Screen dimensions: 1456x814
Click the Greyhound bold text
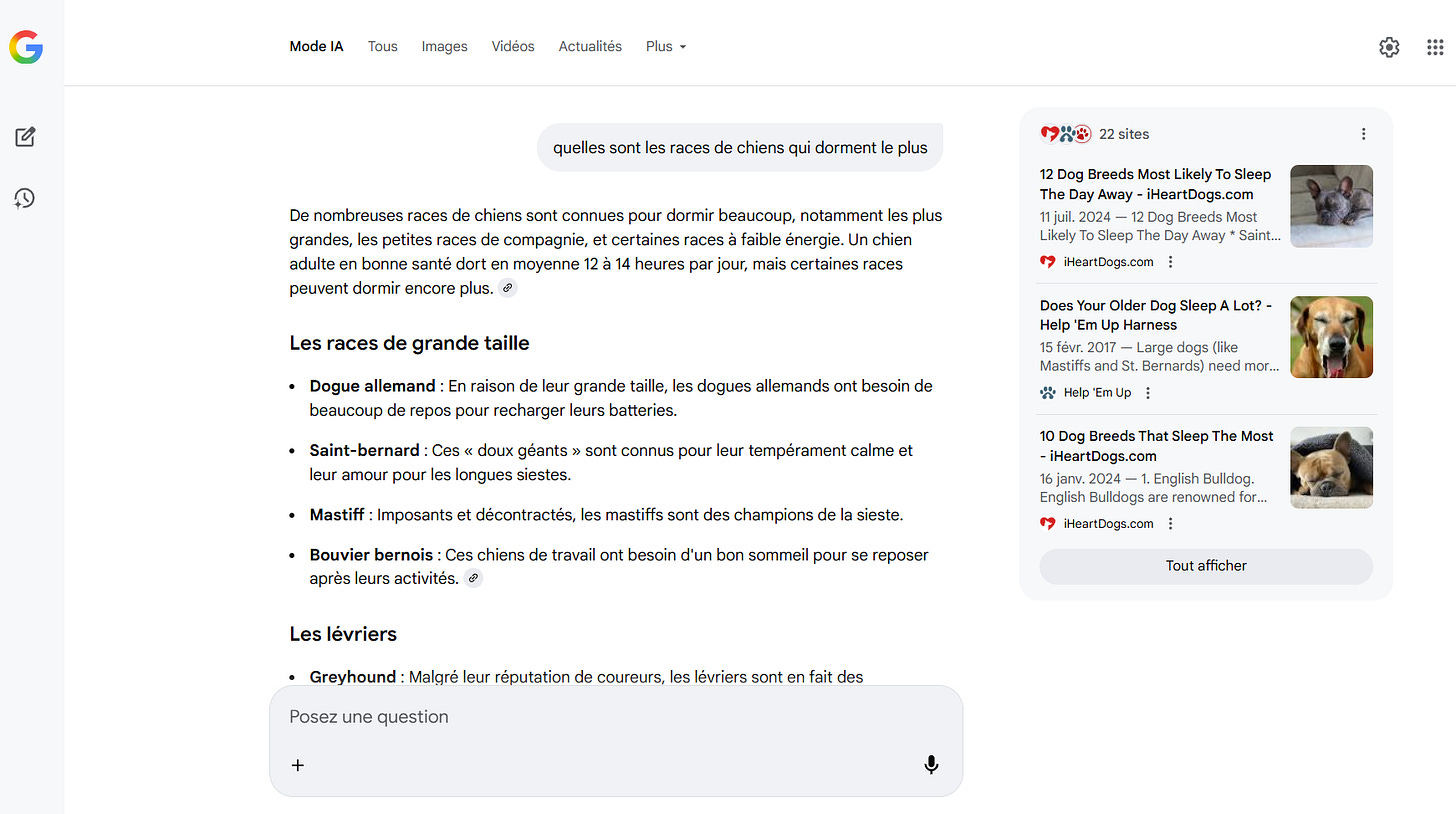(x=353, y=677)
